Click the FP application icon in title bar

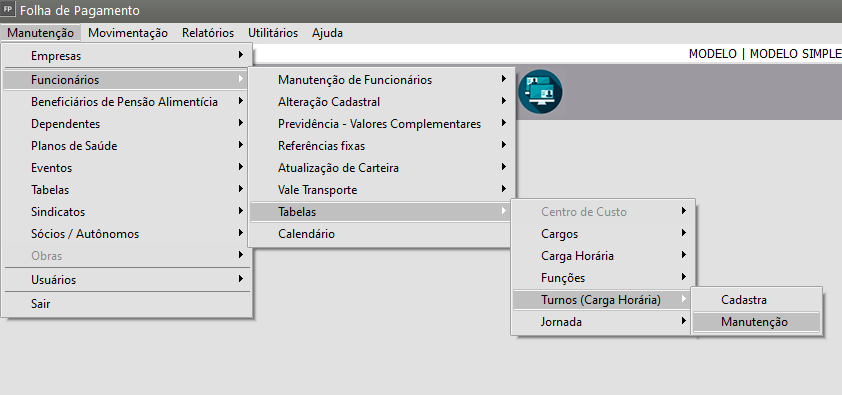tap(8, 10)
